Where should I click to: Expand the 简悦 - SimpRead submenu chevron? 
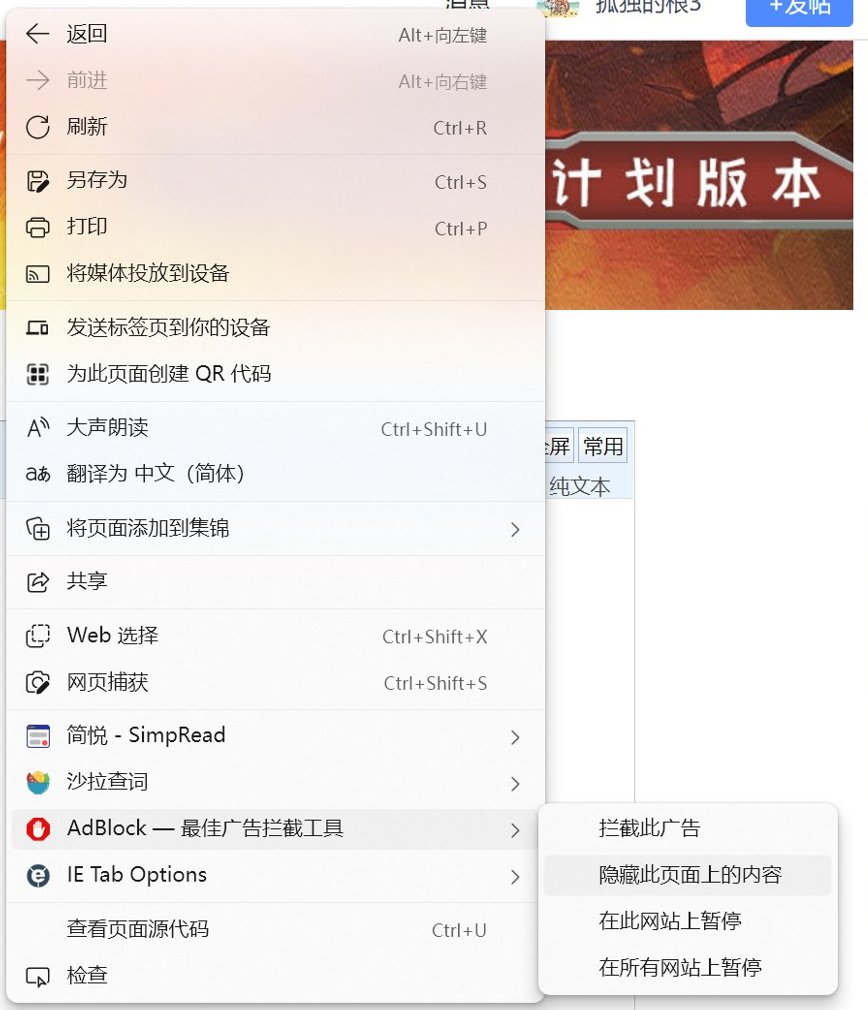514,737
